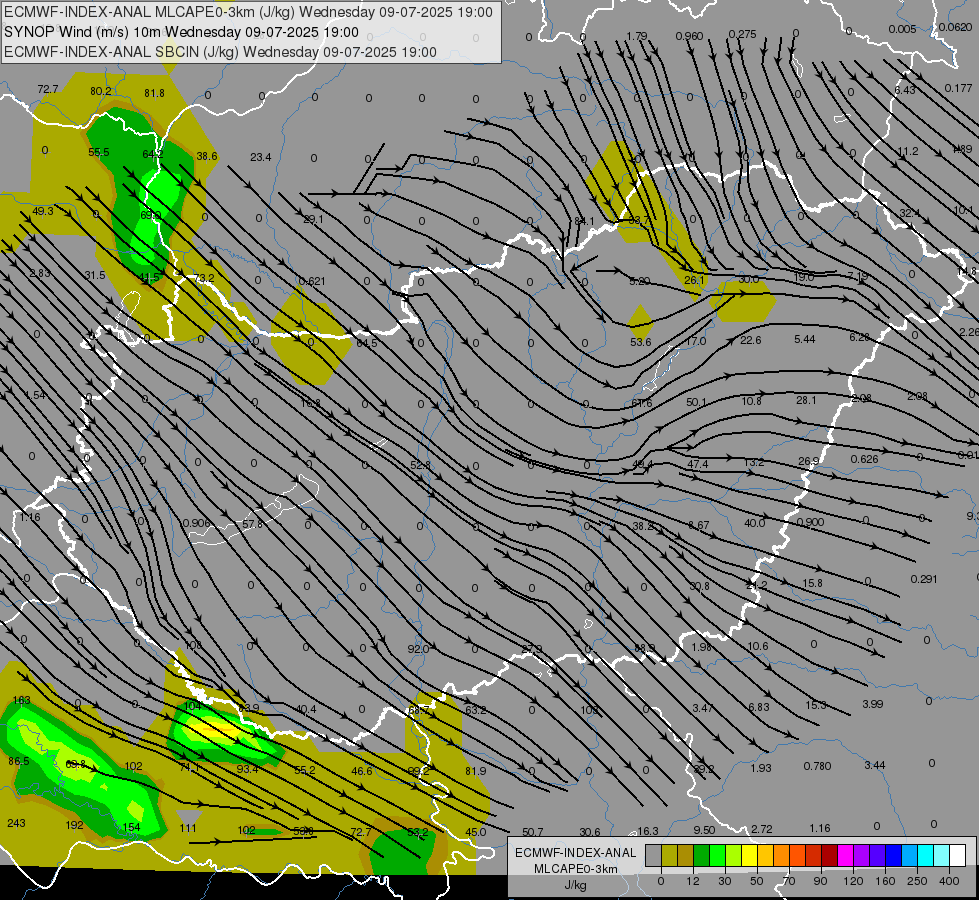Pick the pure blue swatch before 250
979x900 pixels.
893,856
